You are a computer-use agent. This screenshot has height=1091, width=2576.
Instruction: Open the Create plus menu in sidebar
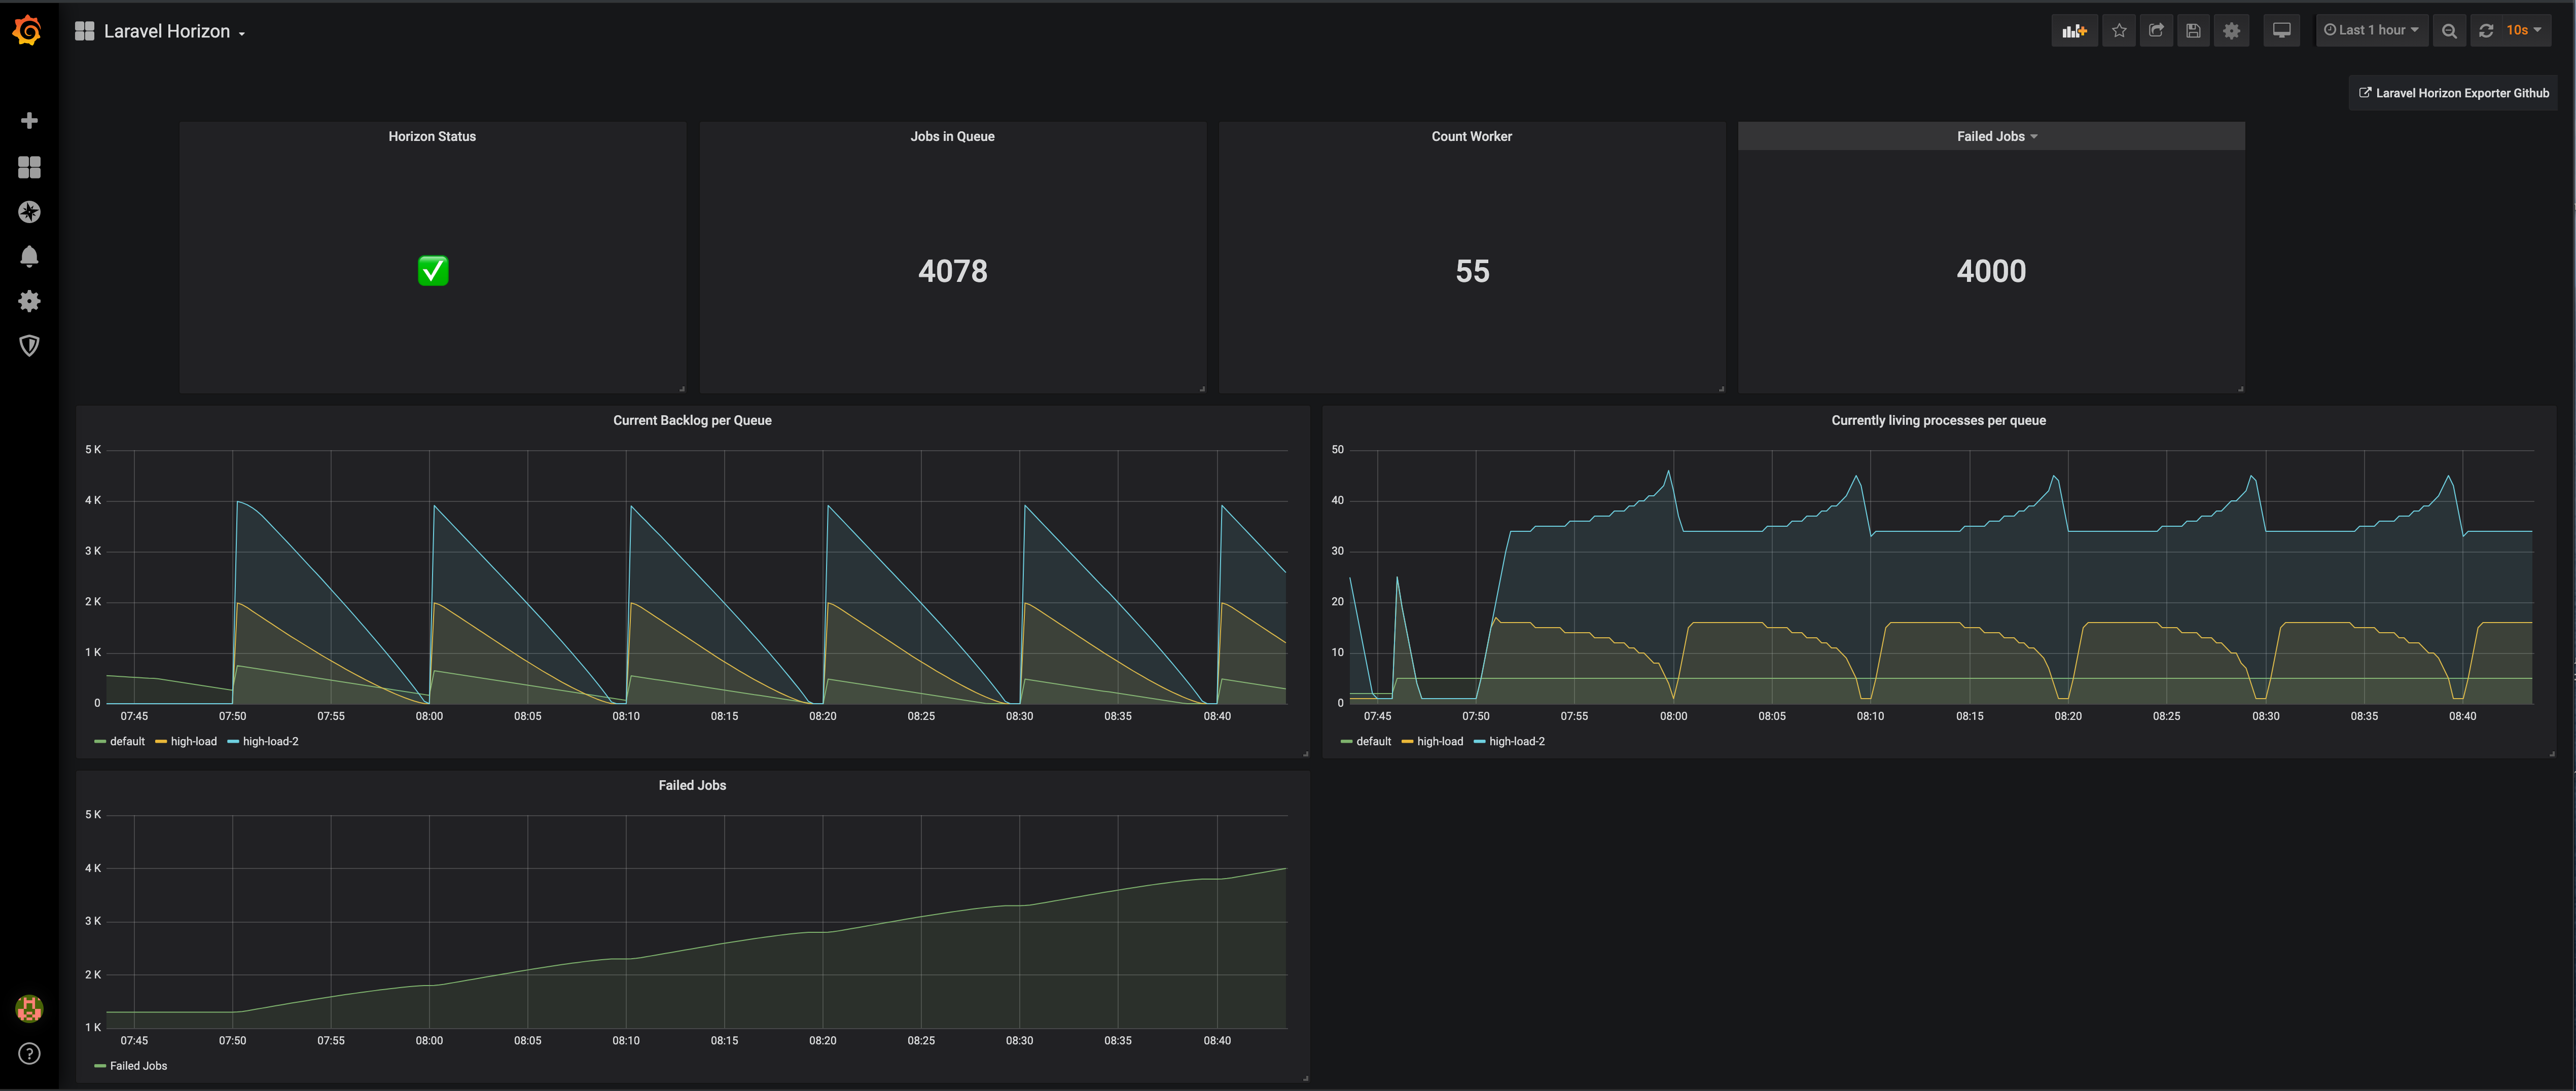(x=29, y=121)
